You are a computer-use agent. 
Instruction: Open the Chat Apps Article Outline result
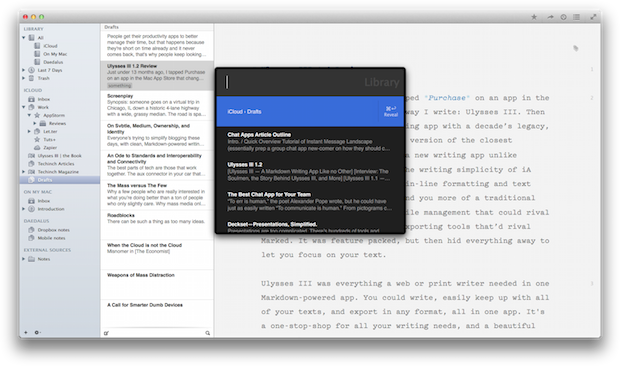tap(310, 141)
